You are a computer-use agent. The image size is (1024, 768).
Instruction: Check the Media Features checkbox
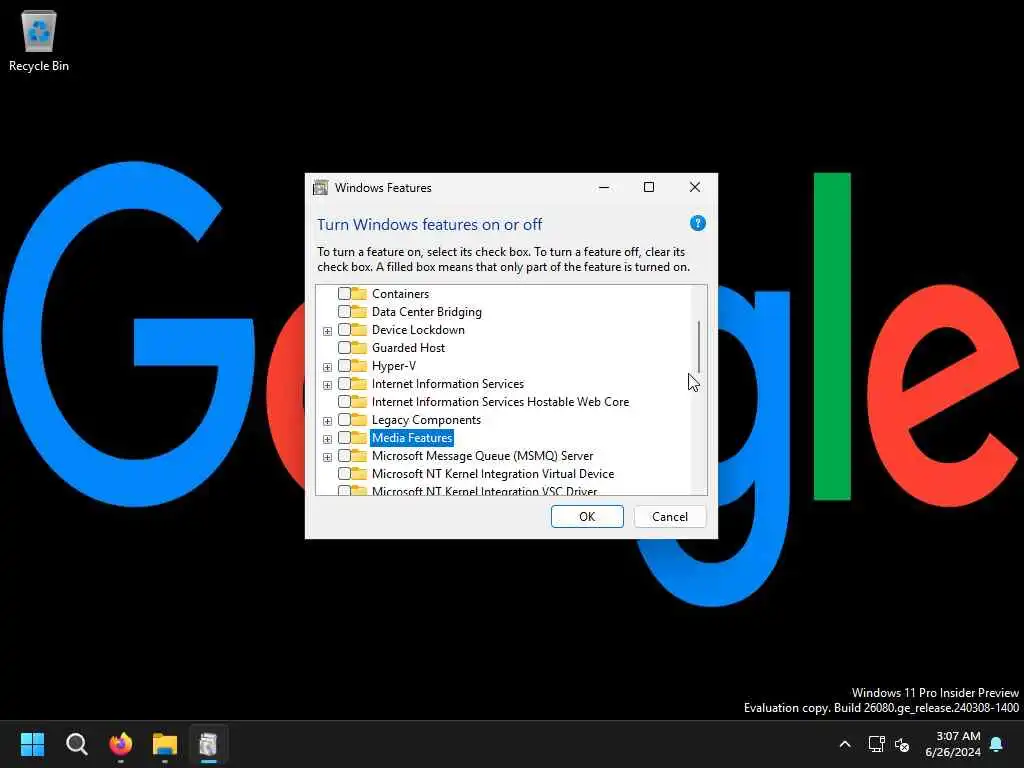[x=344, y=438]
